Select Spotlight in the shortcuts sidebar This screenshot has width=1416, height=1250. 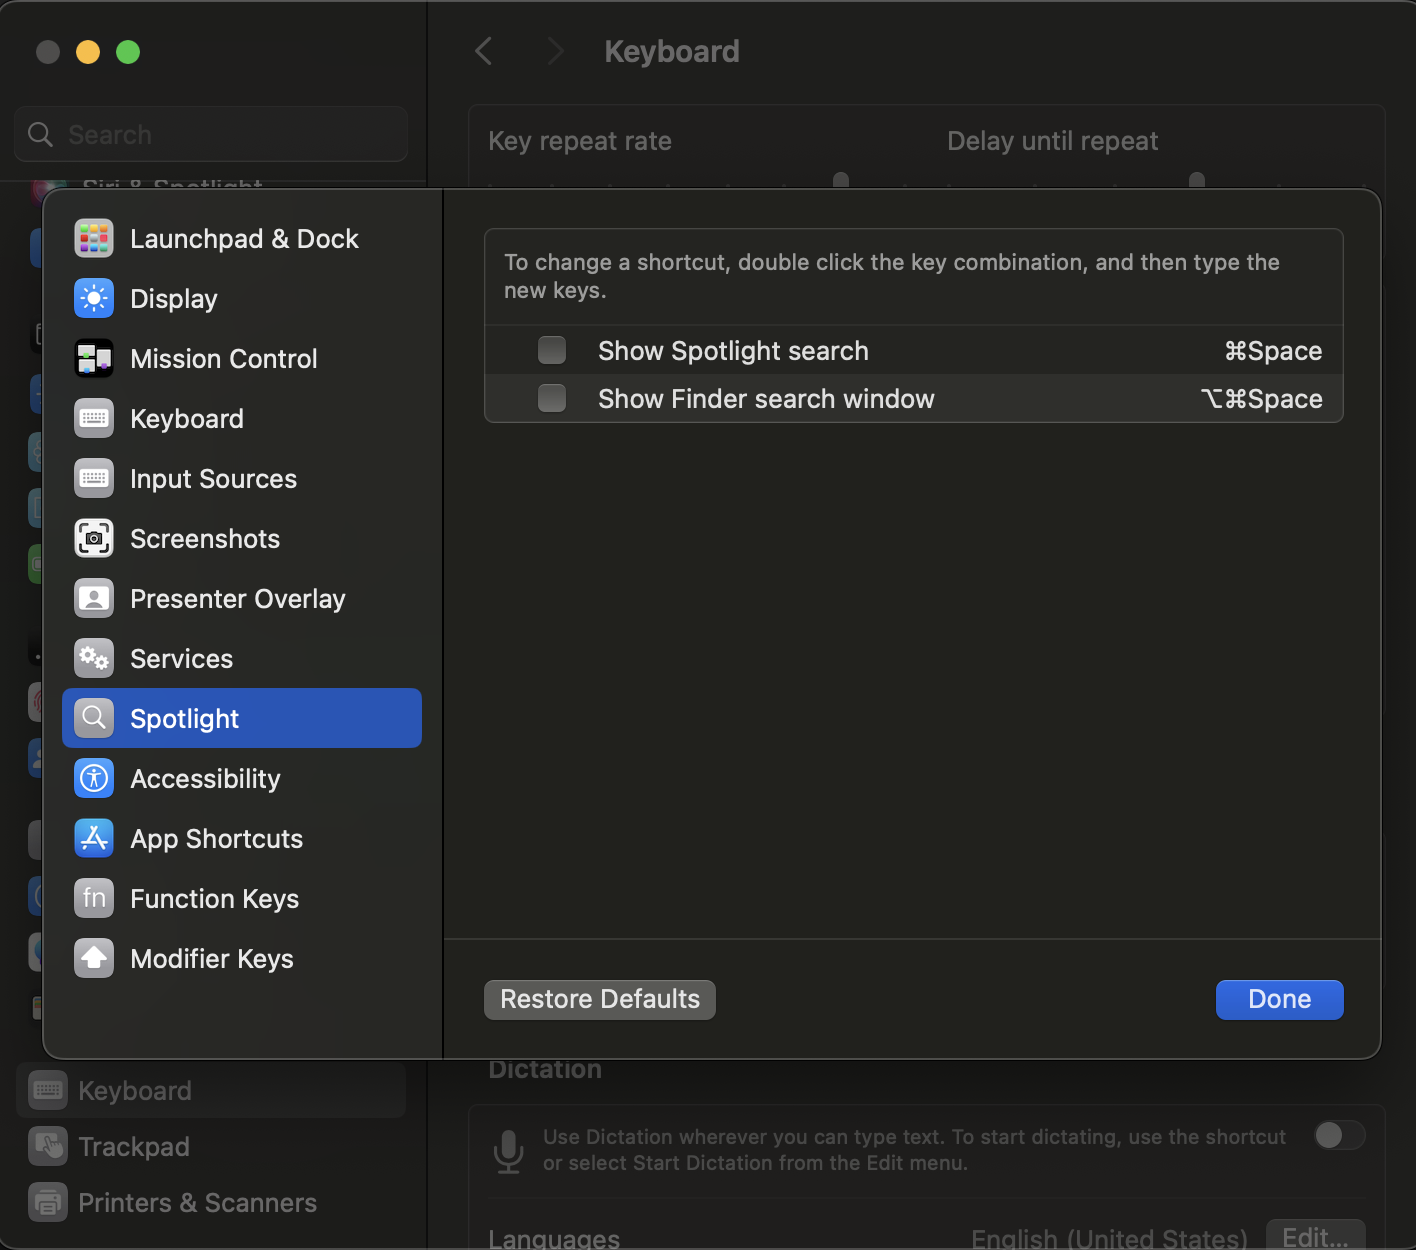coord(184,718)
